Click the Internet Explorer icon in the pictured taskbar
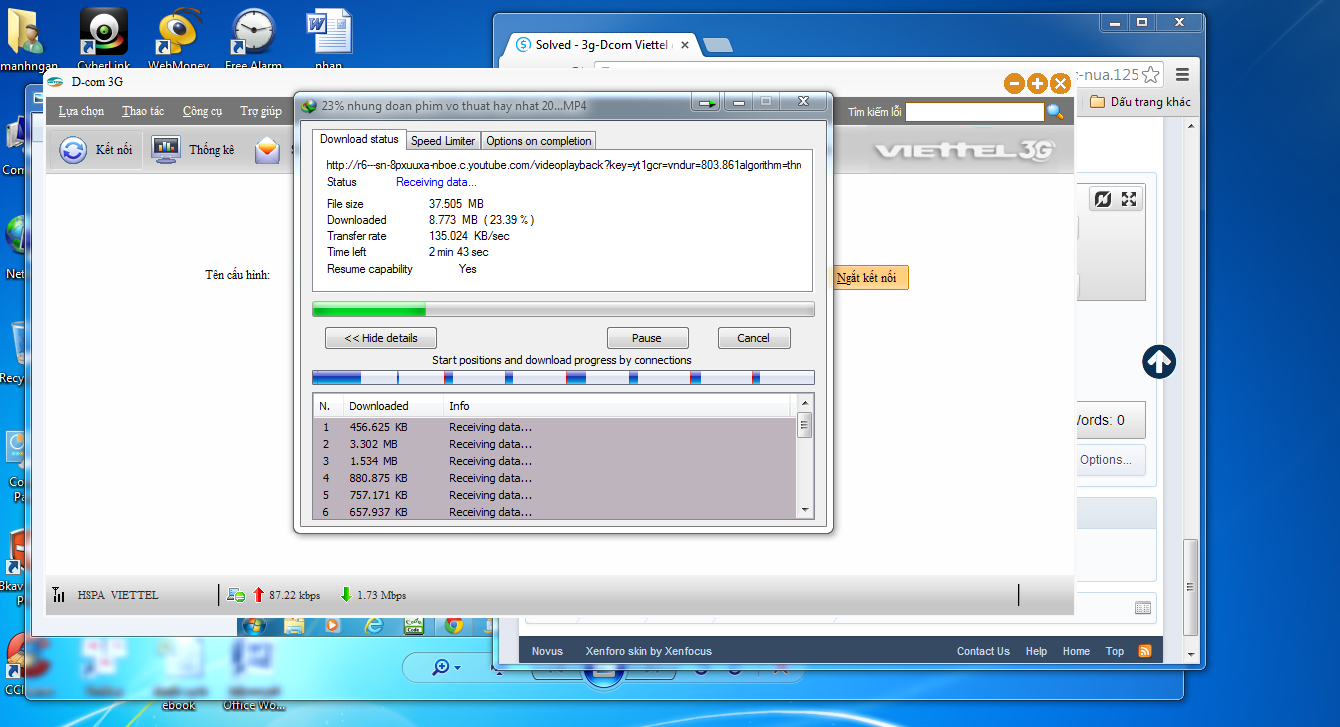The image size is (1340, 727). coord(375,626)
